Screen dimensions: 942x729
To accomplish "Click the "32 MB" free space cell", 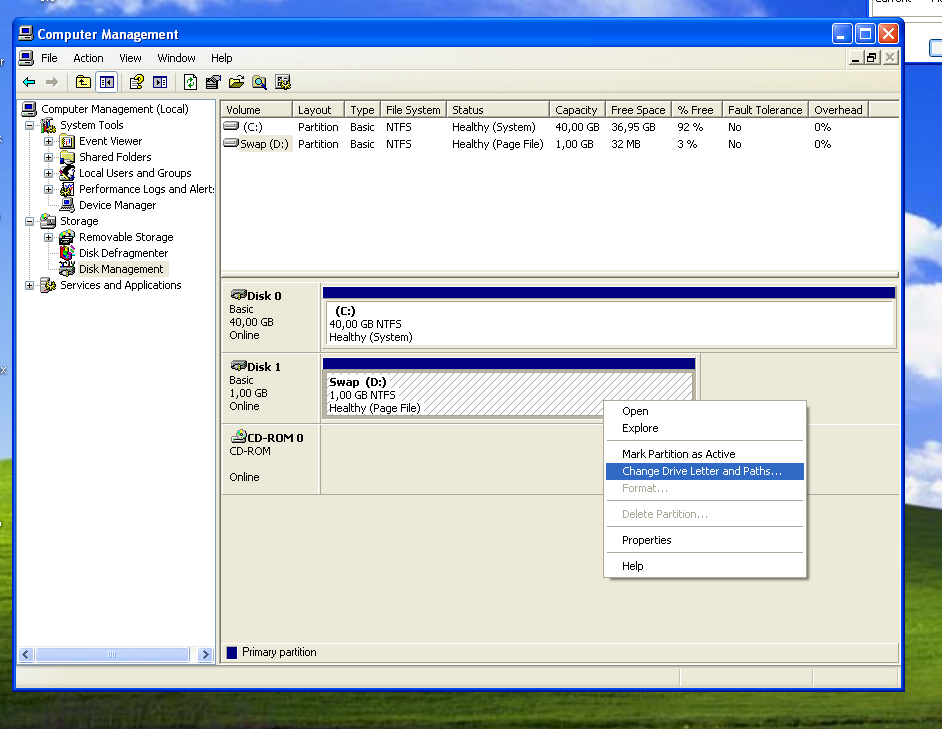I will tap(625, 144).
